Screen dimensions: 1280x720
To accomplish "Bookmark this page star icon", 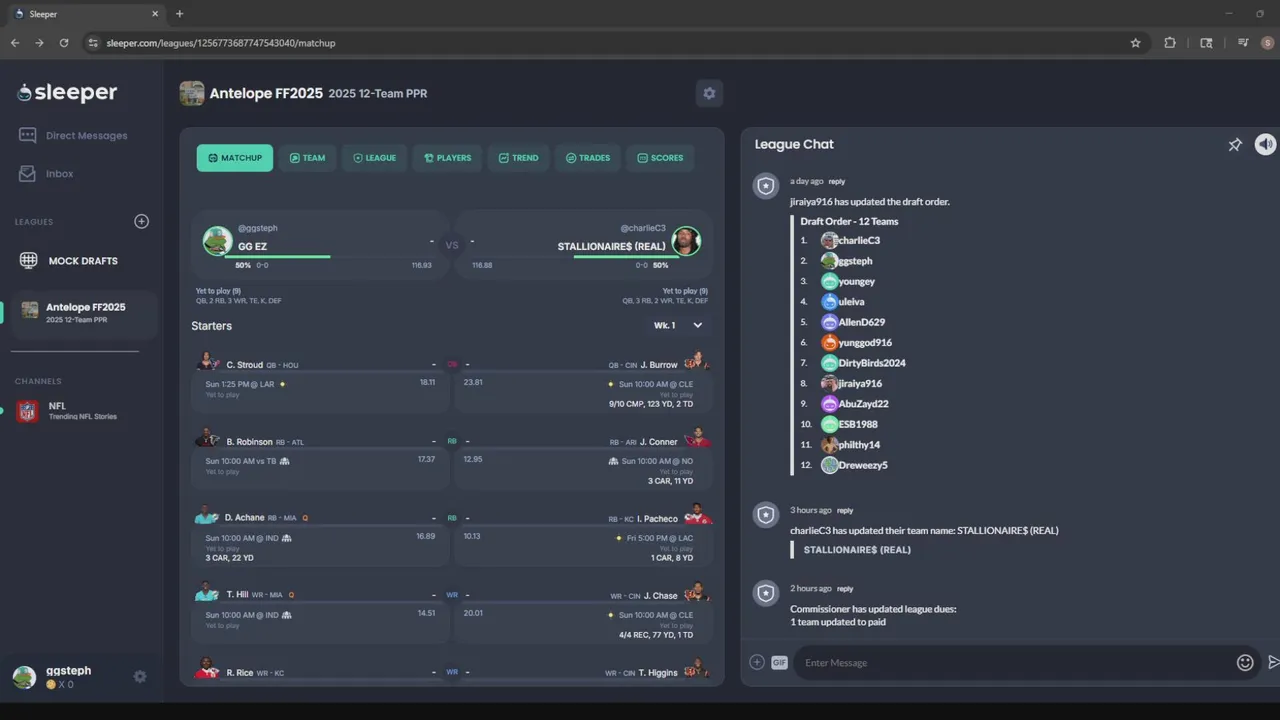I will [x=1135, y=43].
